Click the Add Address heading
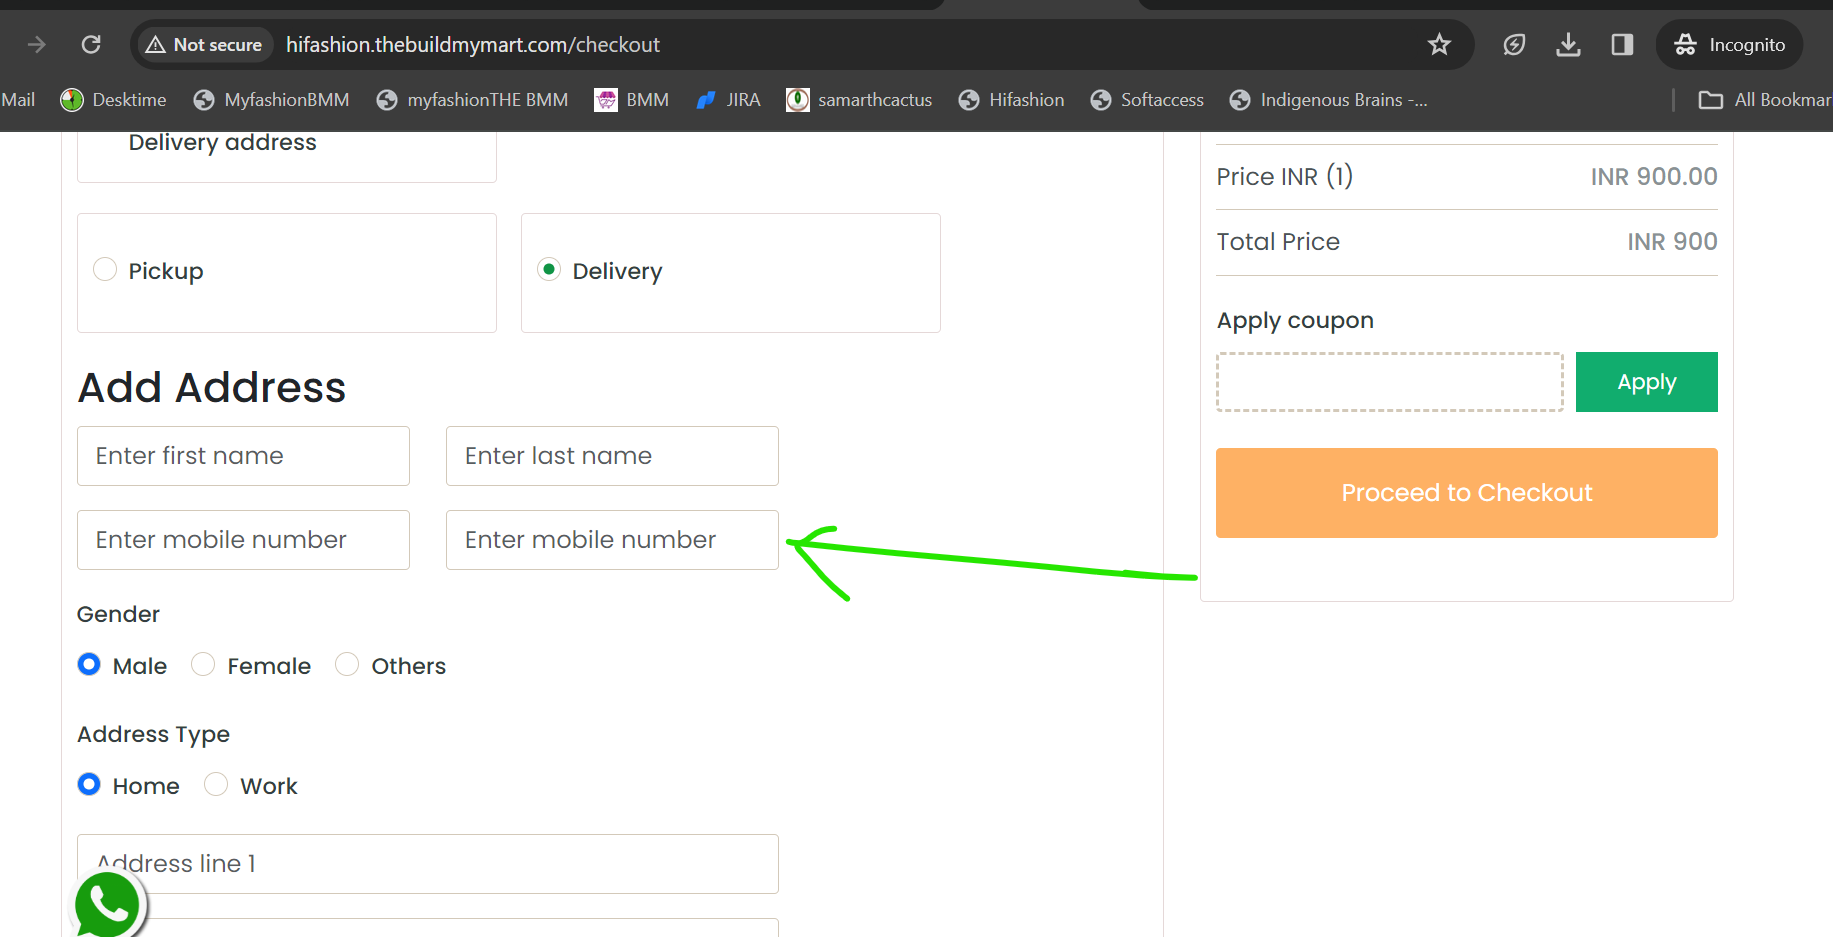This screenshot has width=1833, height=937. 212,388
